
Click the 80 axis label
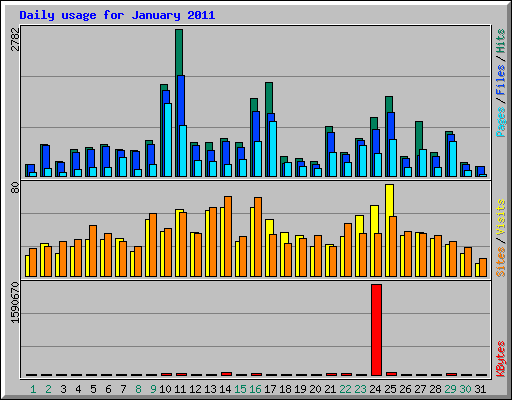click(x=15, y=188)
